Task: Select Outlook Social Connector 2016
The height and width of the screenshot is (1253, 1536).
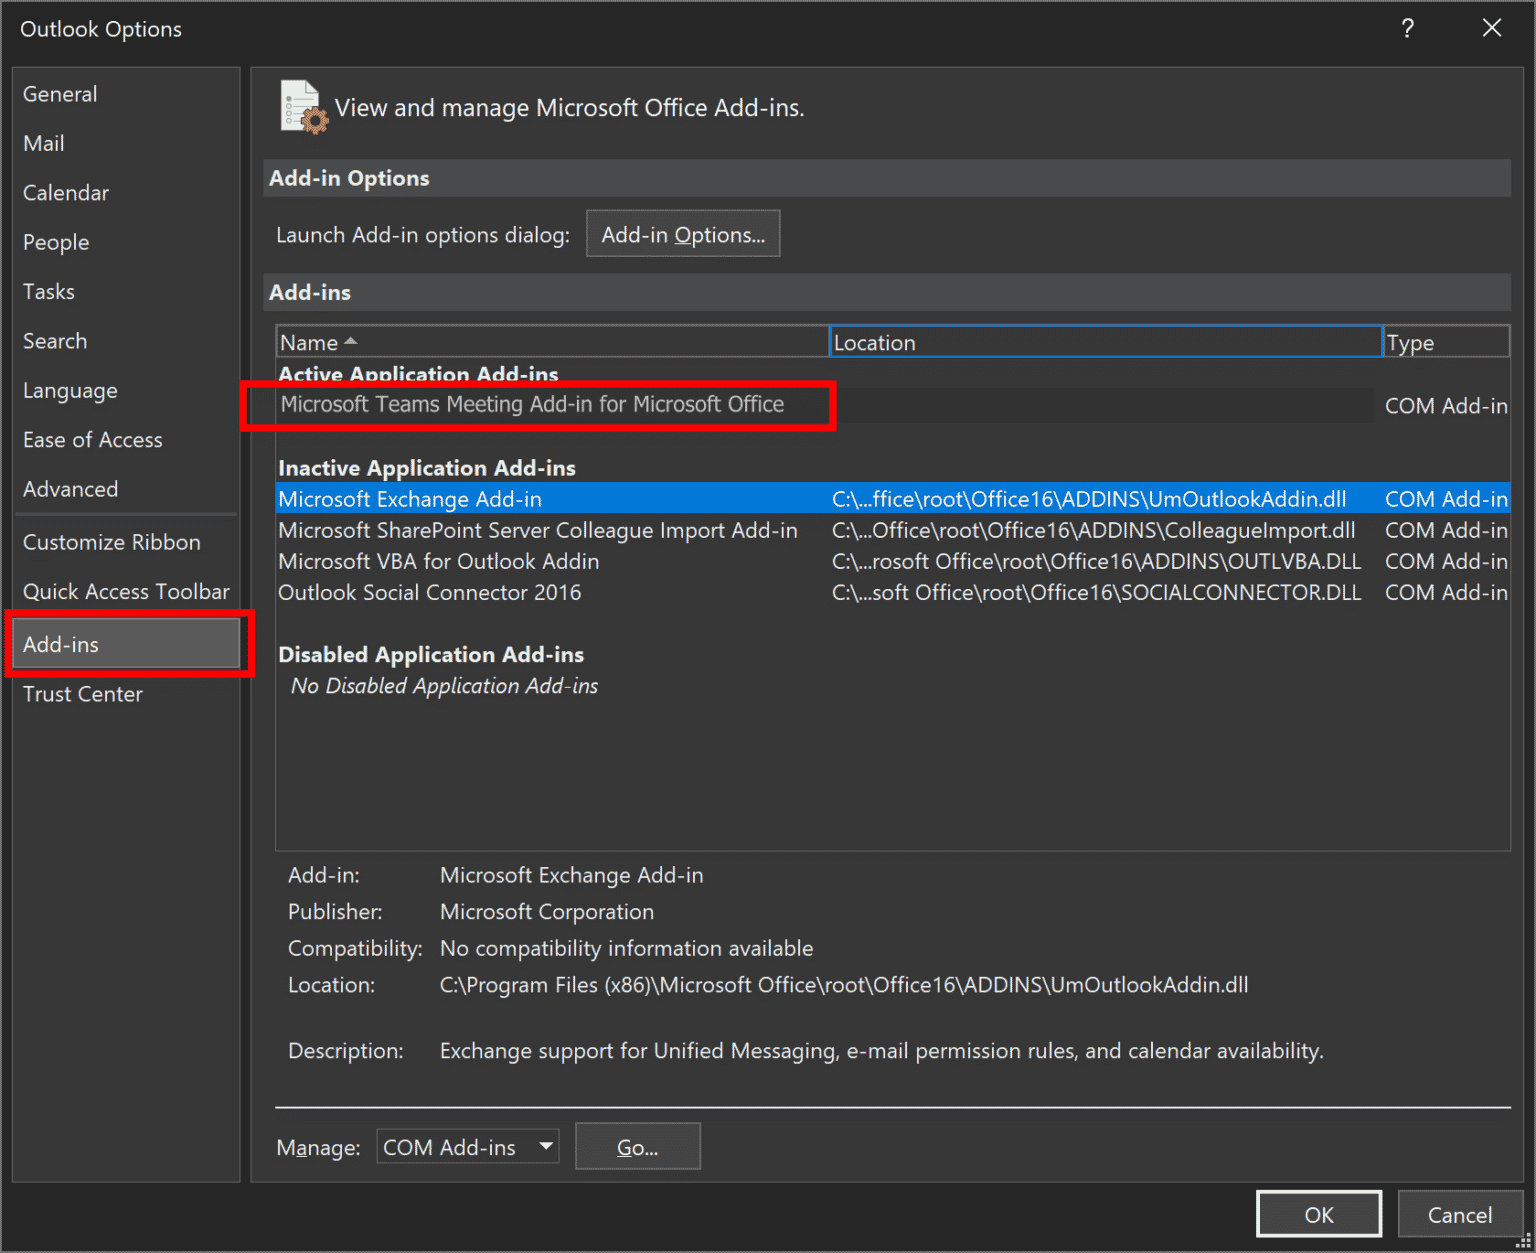Action: point(430,592)
